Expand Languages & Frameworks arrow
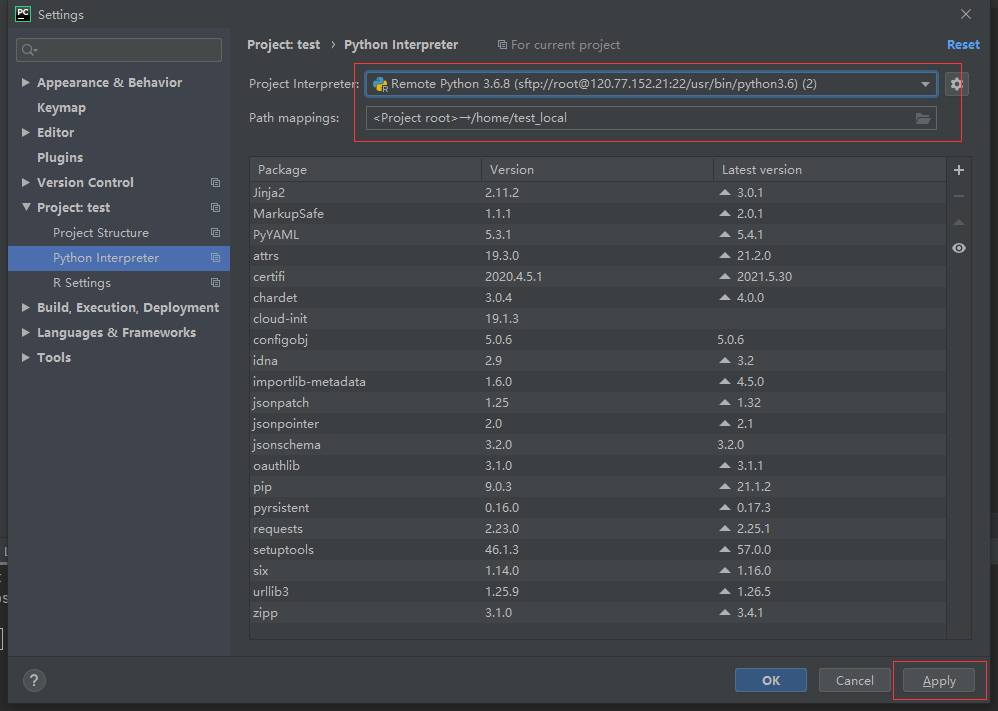Image resolution: width=998 pixels, height=711 pixels. pos(25,332)
